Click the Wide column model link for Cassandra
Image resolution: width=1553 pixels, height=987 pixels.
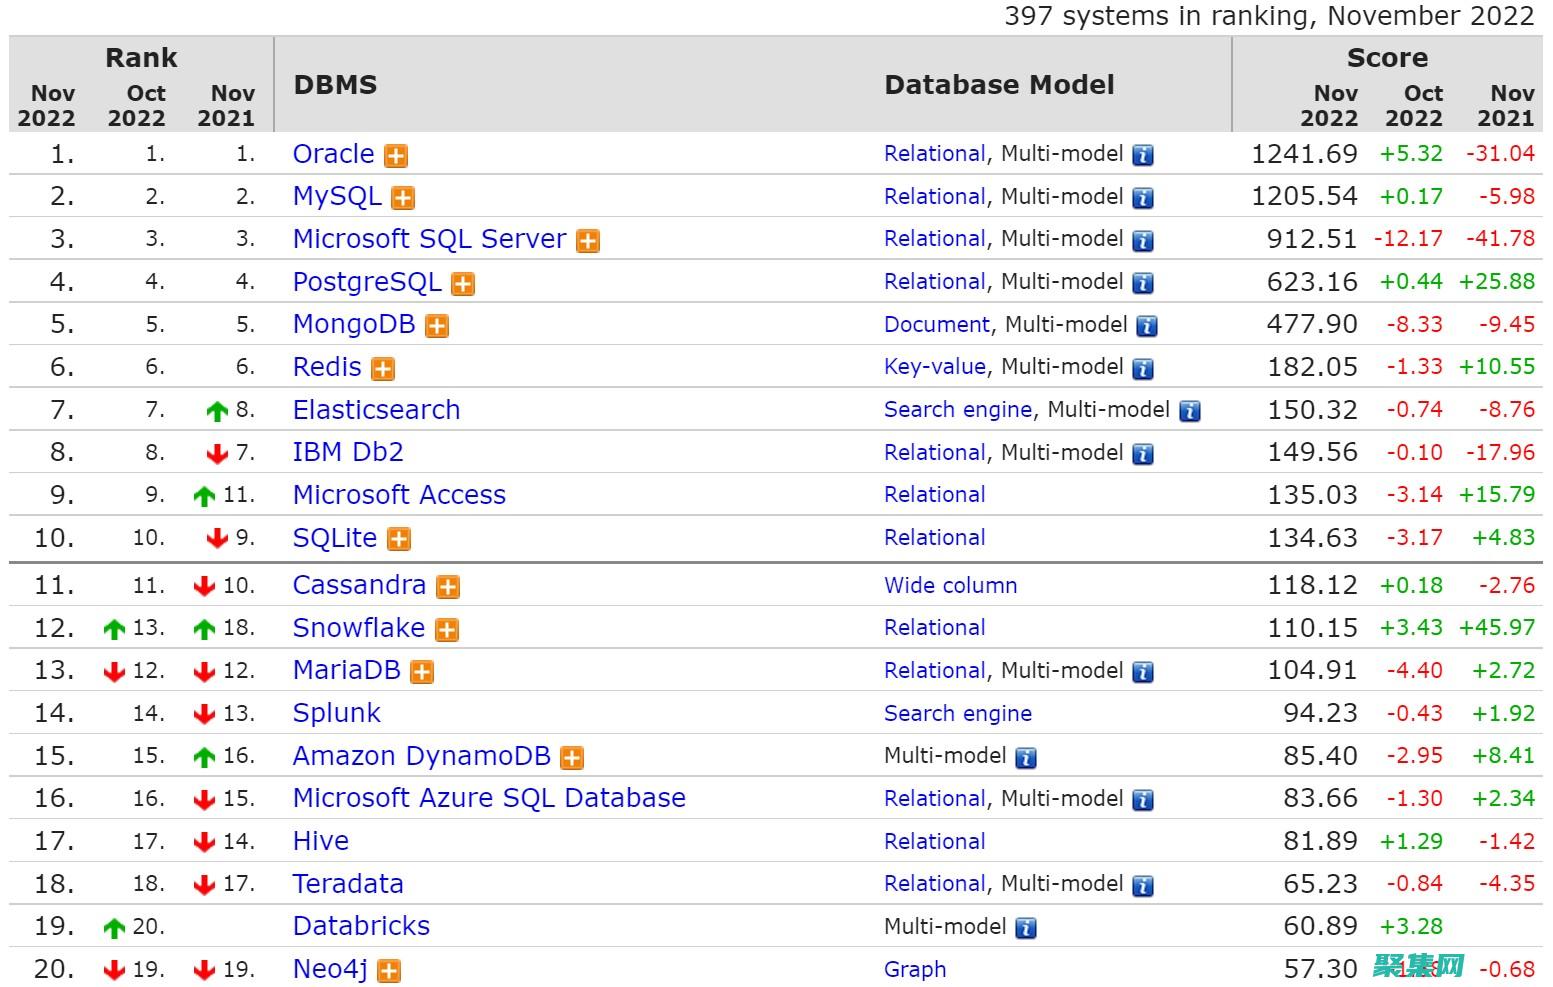(950, 585)
